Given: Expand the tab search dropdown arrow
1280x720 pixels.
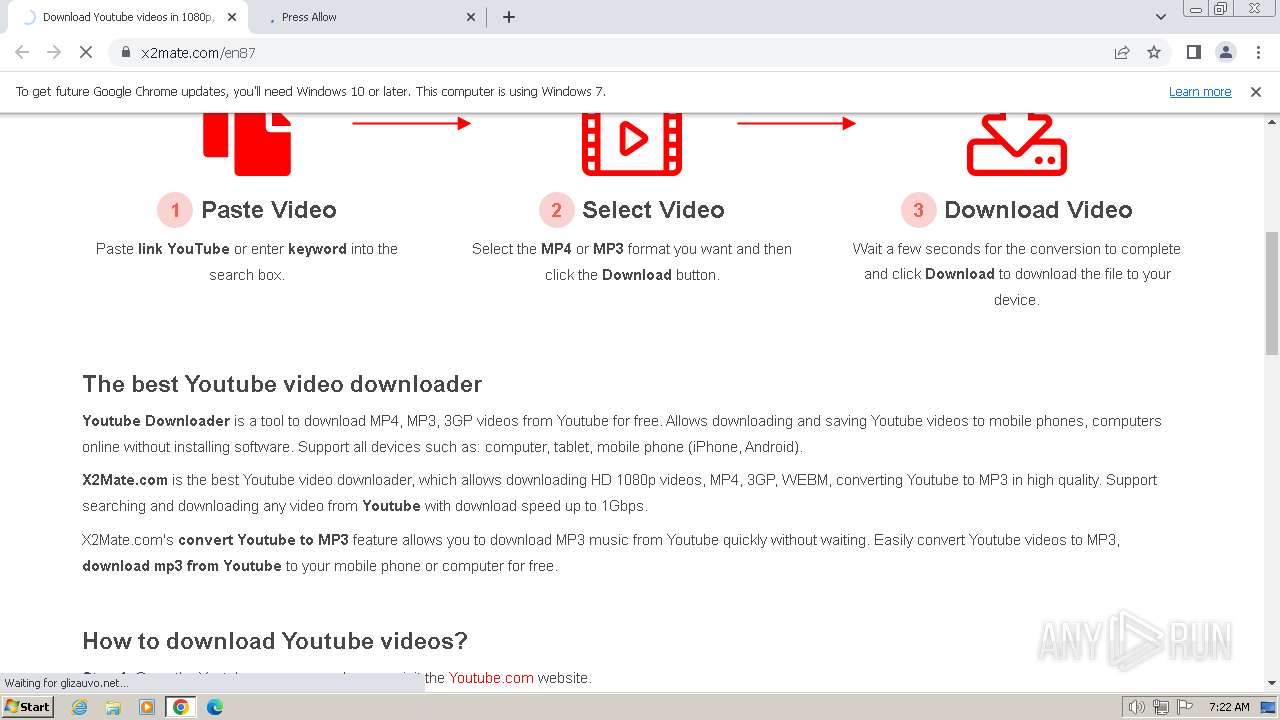Looking at the screenshot, I should pyautogui.click(x=1161, y=17).
